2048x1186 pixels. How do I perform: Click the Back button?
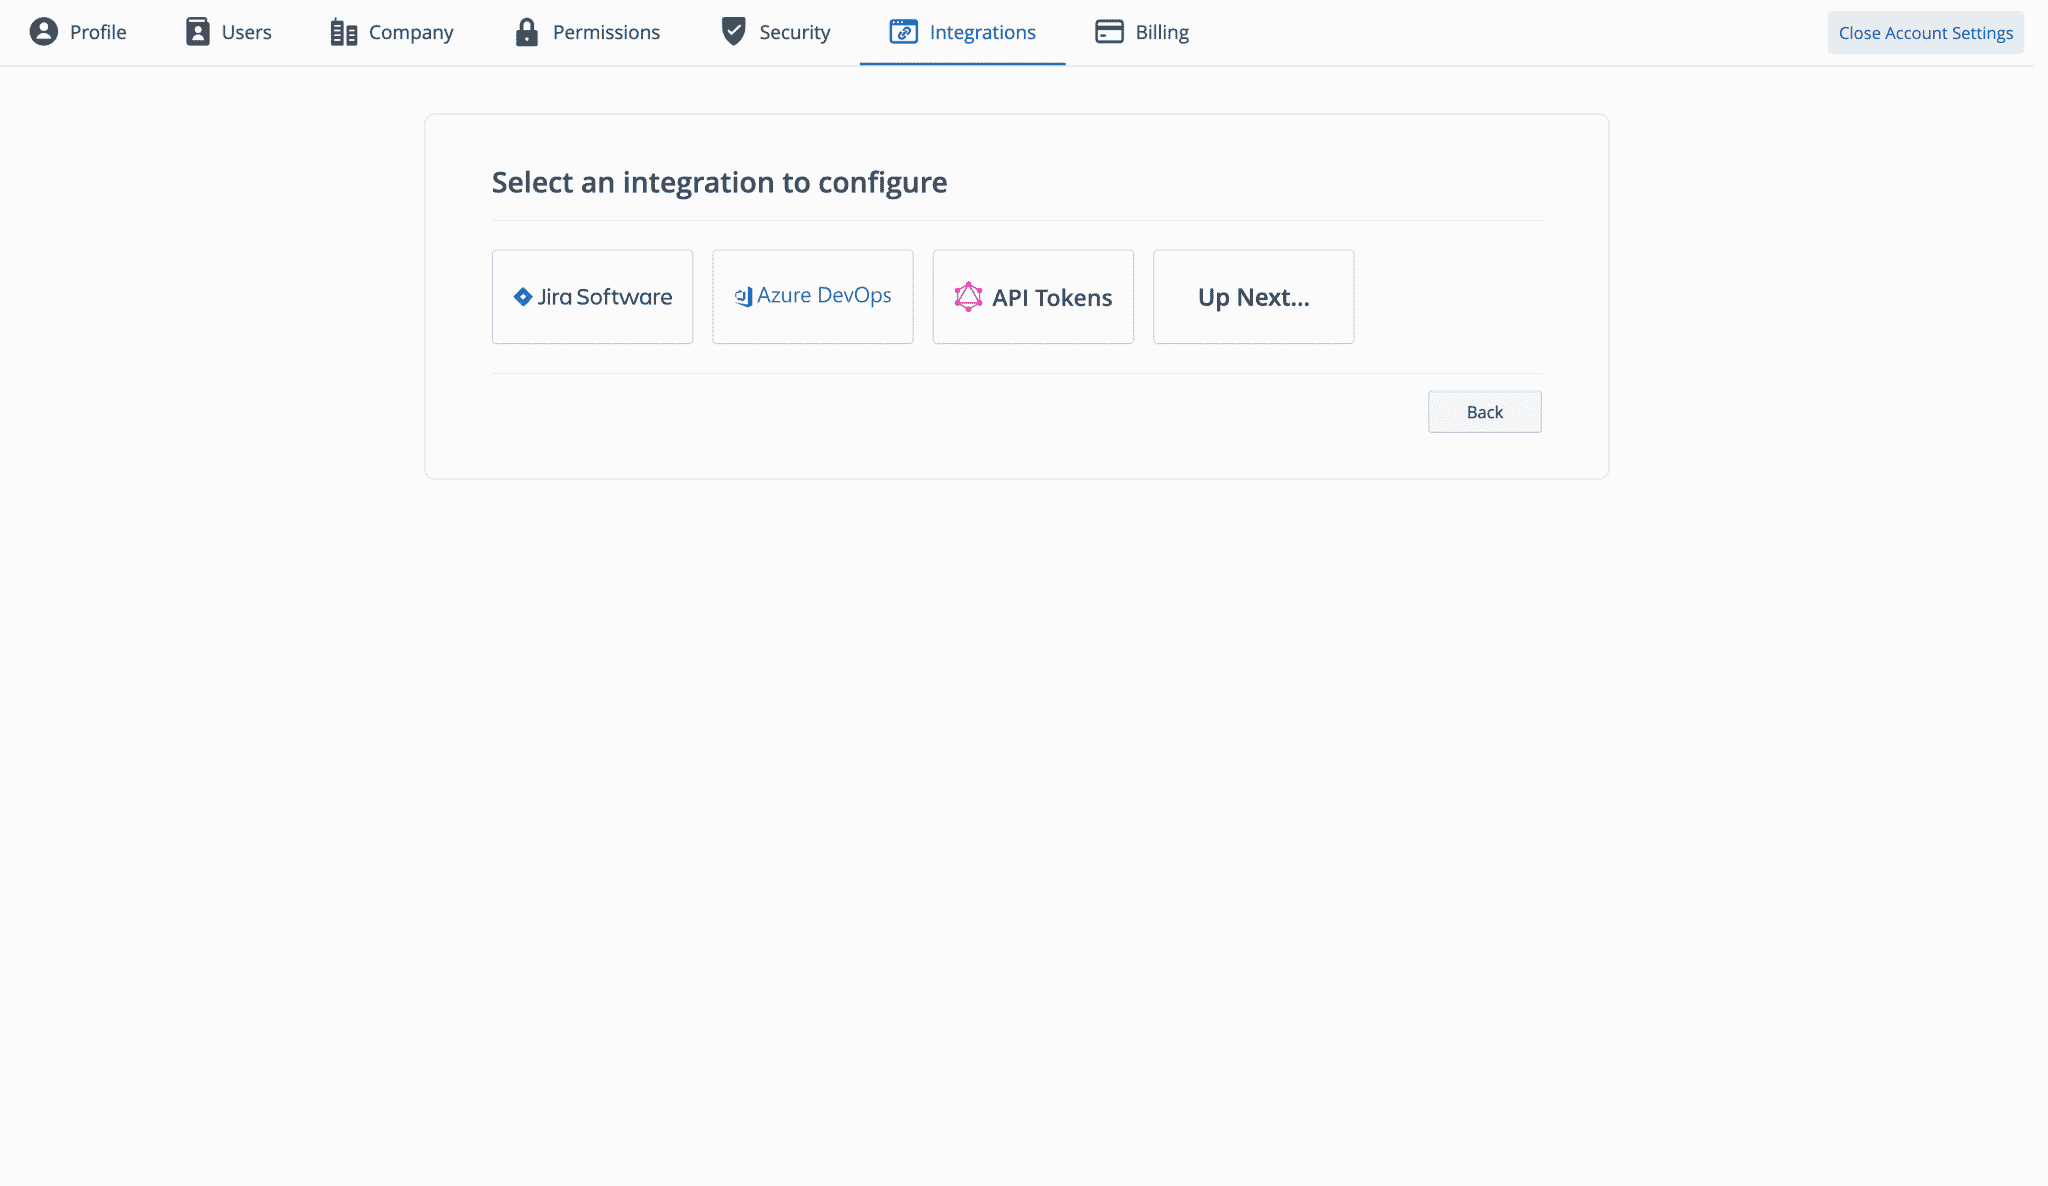coord(1483,411)
